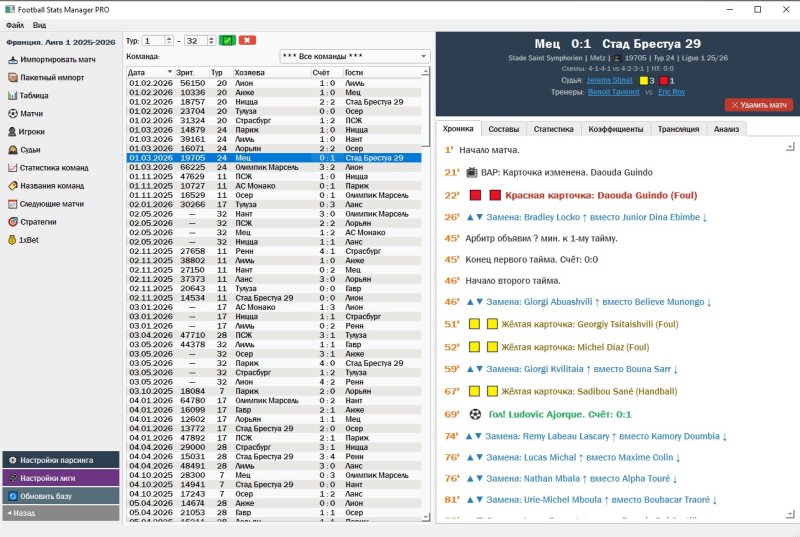Click the first Тур spinner arrows
The width and height of the screenshot is (800, 537).
[x=169, y=40]
